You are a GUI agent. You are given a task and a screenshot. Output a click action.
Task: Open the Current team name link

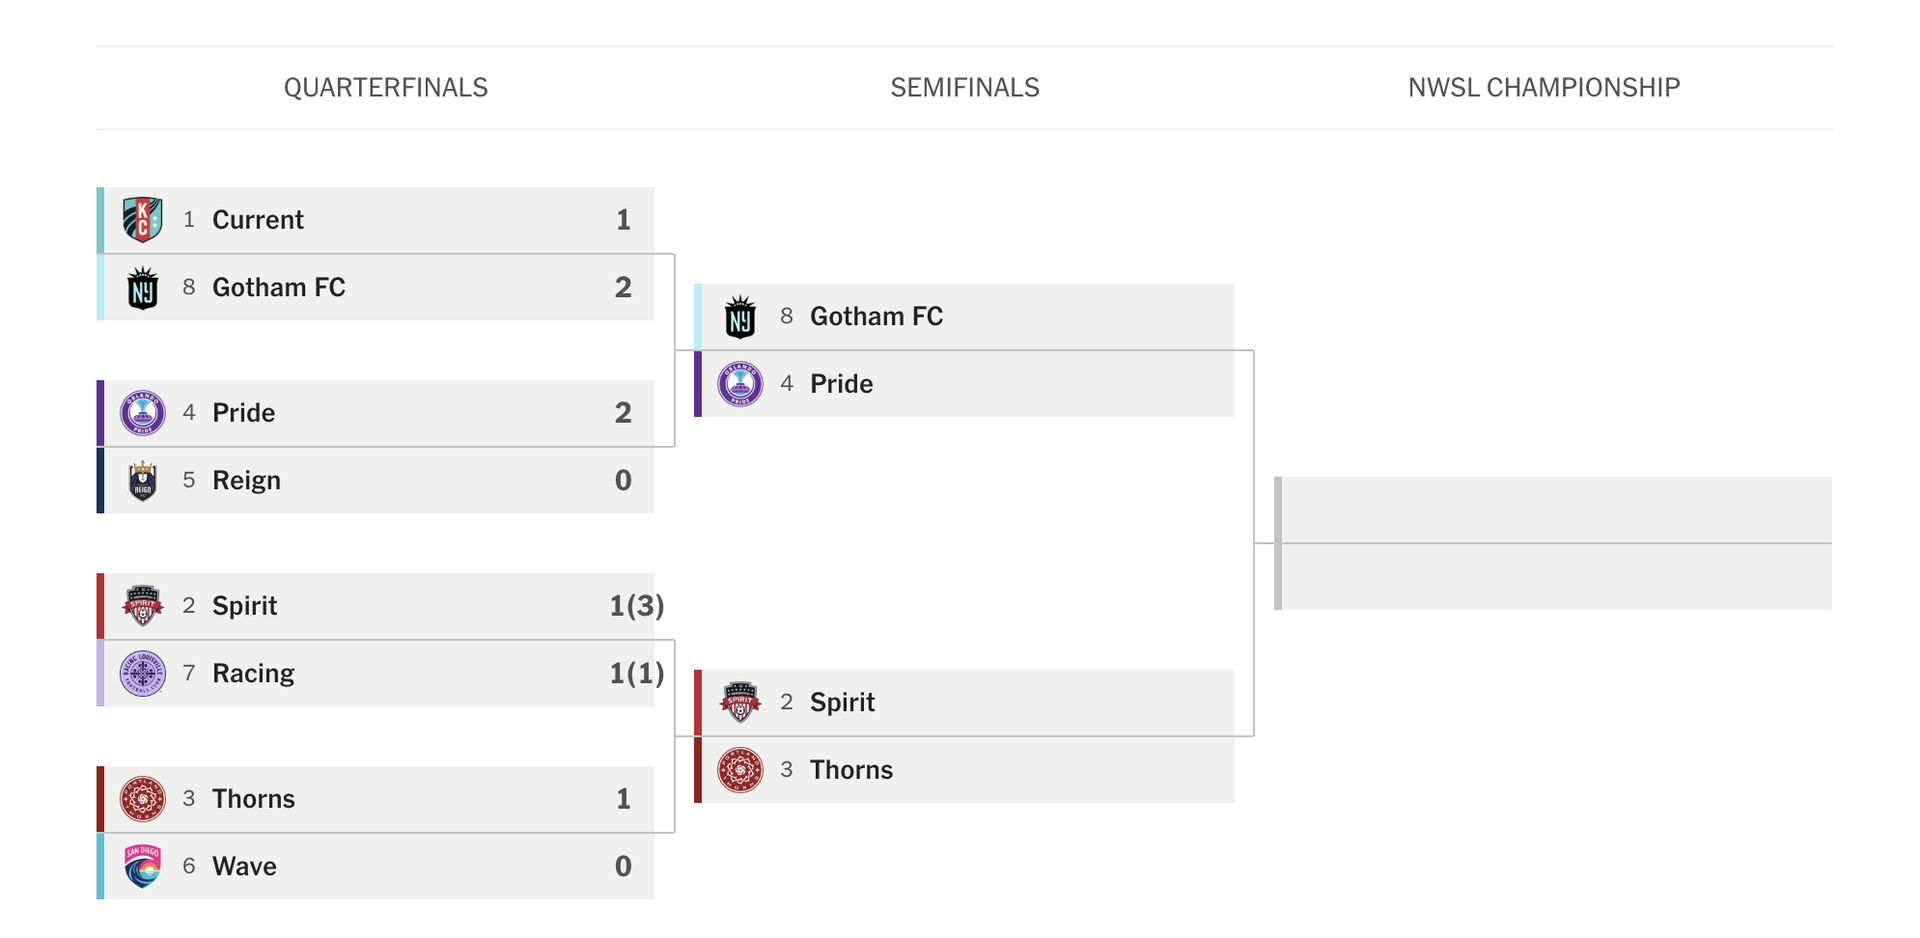coord(258,220)
